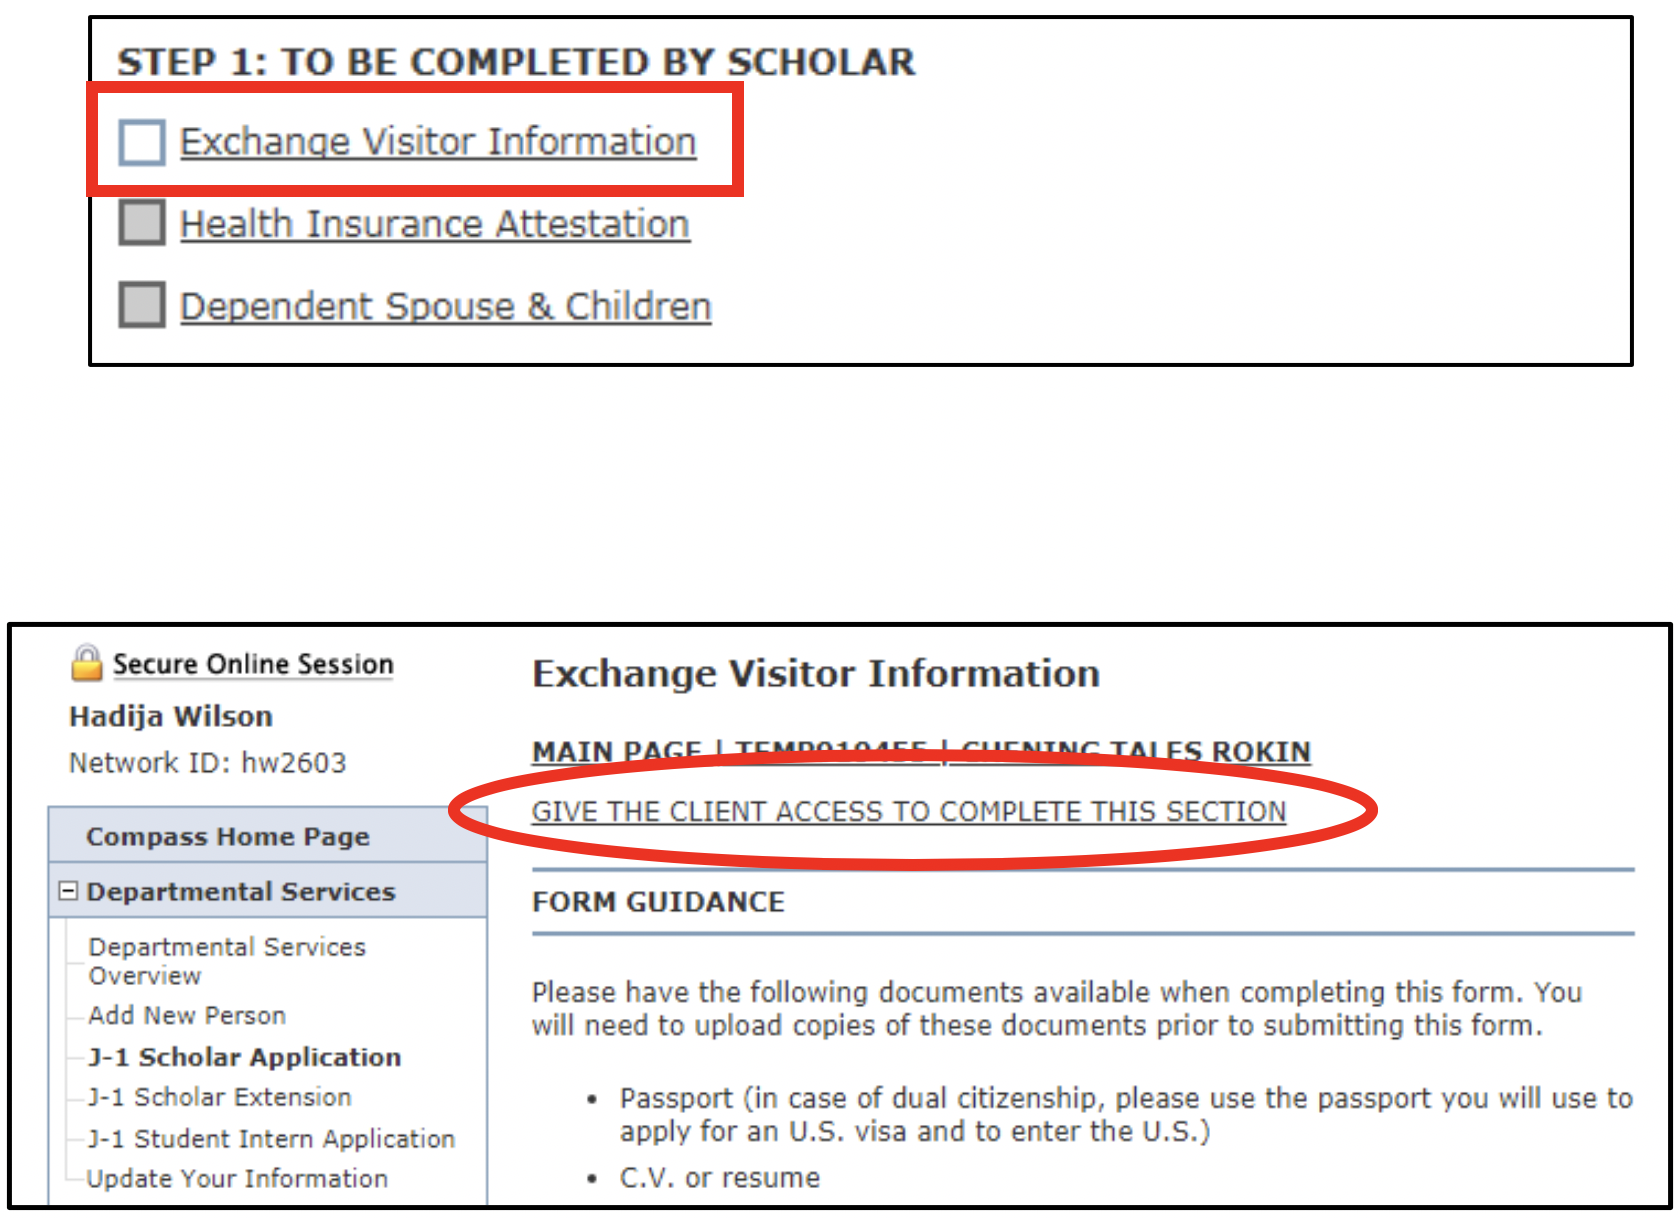Open Departmental Services Overview tree item
Viewport: 1680px width, 1218px height.
coord(227,961)
